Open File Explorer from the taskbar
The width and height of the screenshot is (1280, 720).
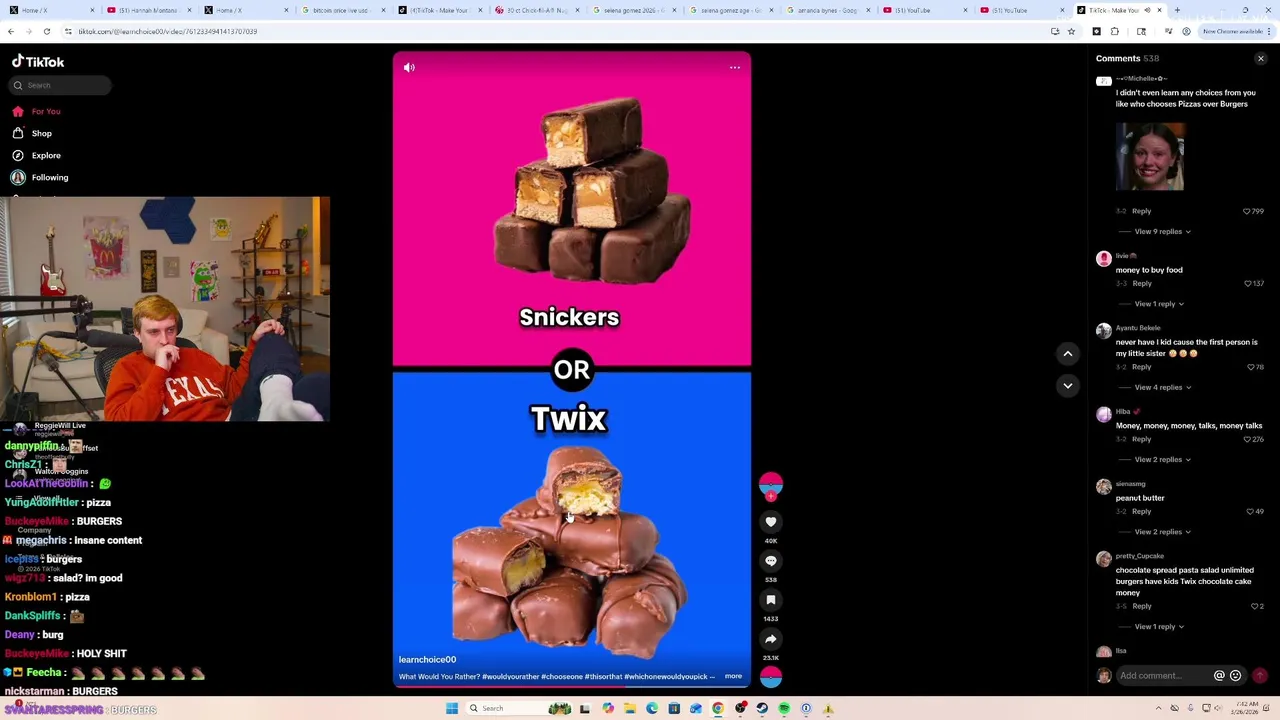click(630, 709)
